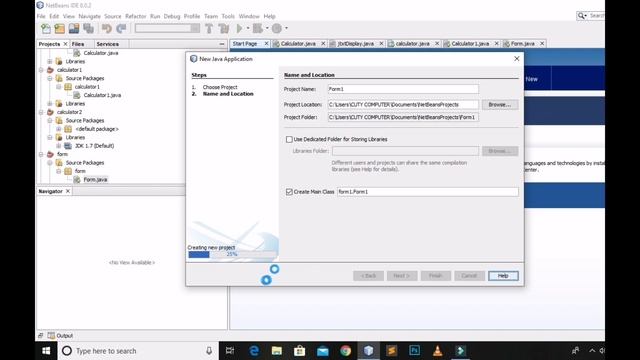Click the Build Project hammer icon

point(209,29)
